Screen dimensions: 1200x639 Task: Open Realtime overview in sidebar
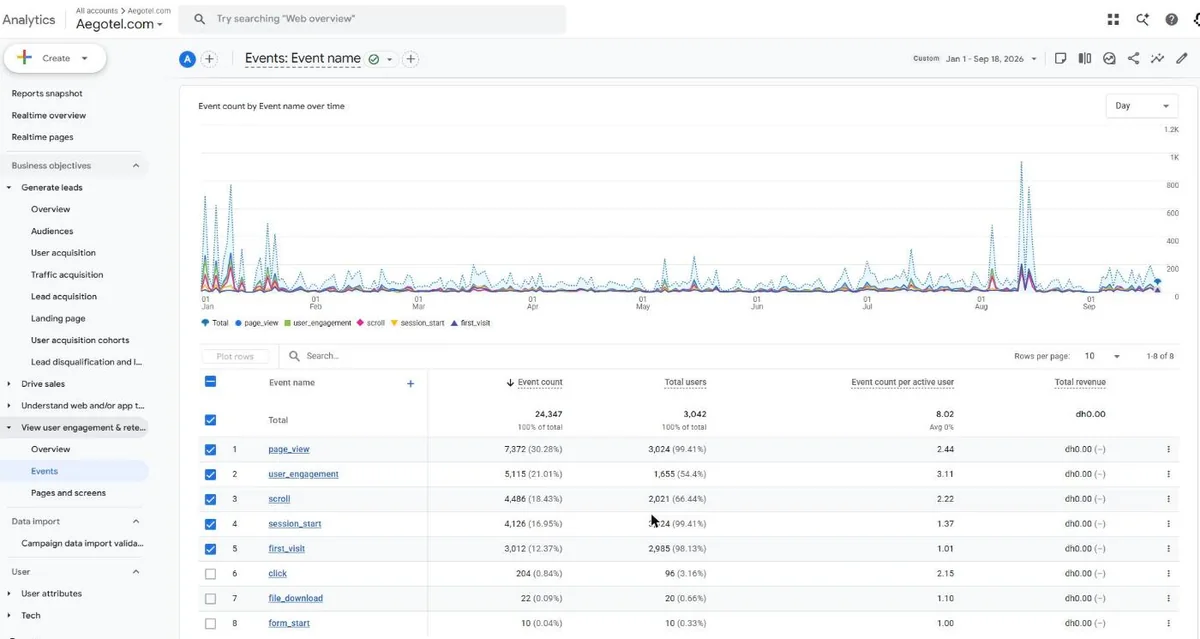click(49, 116)
